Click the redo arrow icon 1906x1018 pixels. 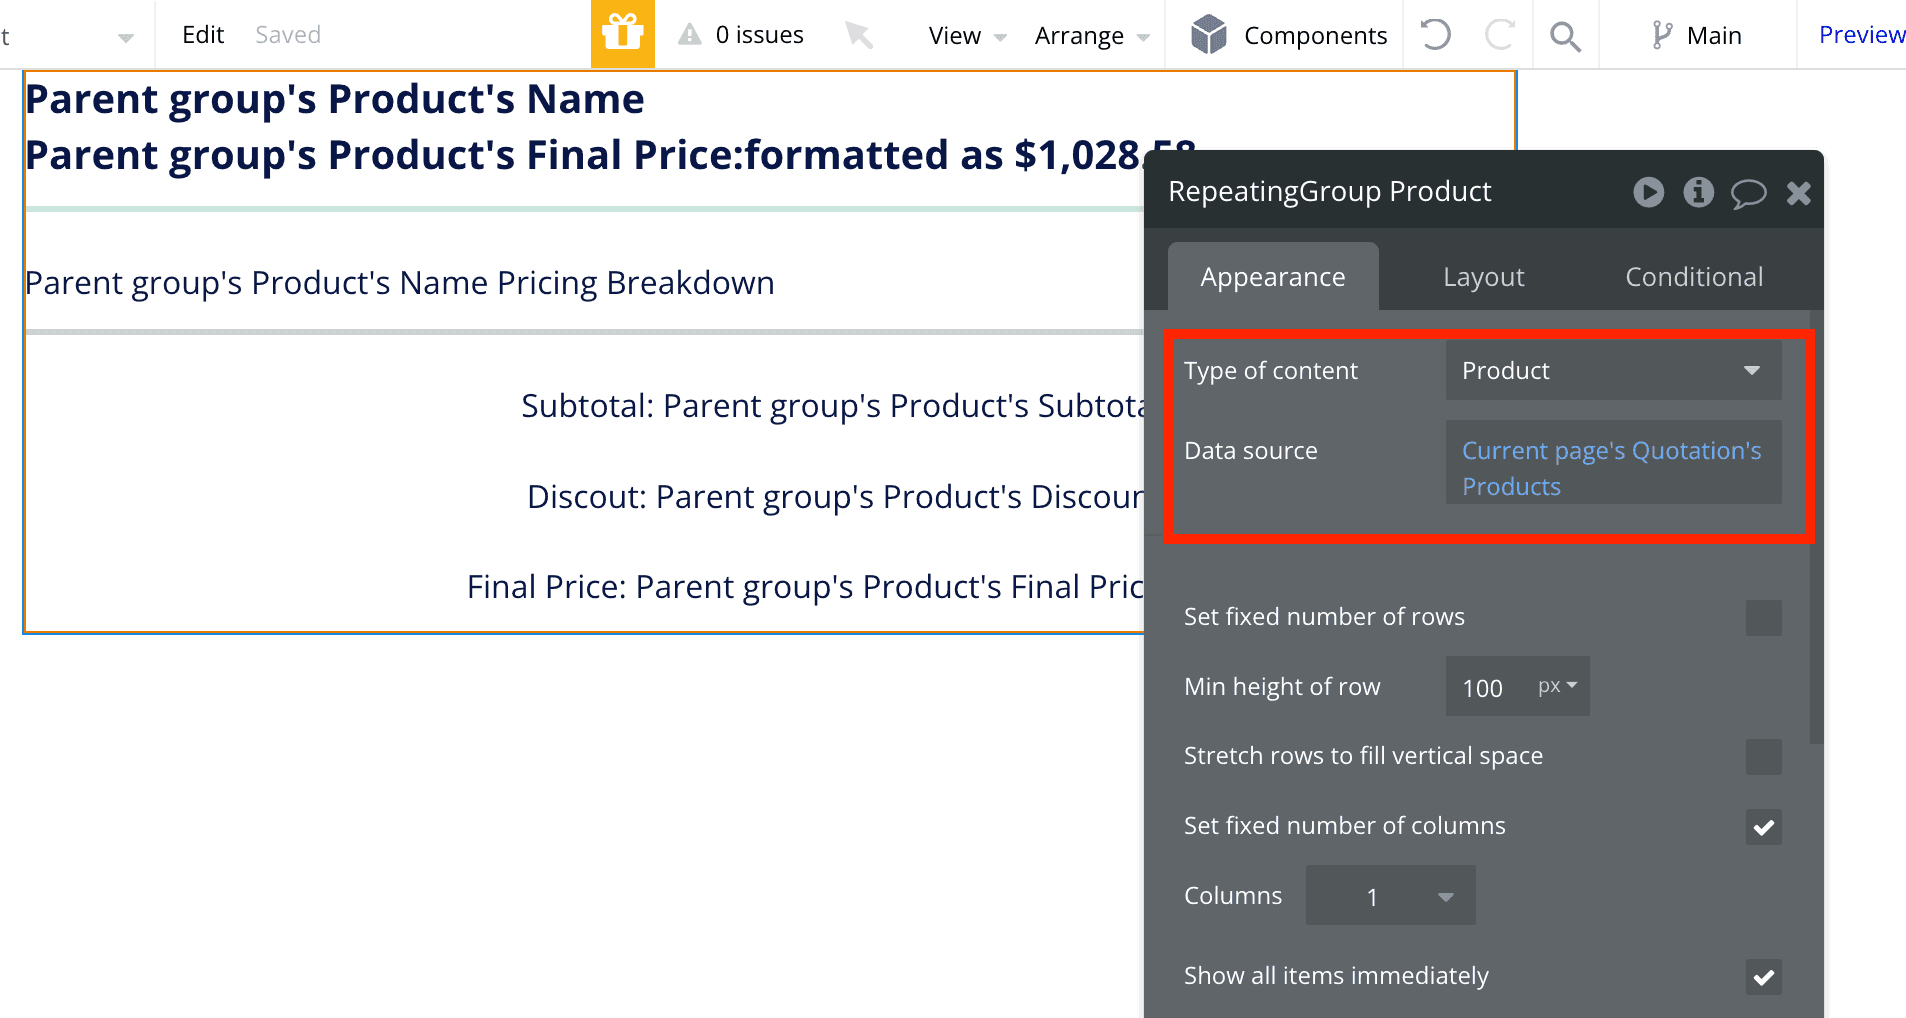click(1499, 35)
